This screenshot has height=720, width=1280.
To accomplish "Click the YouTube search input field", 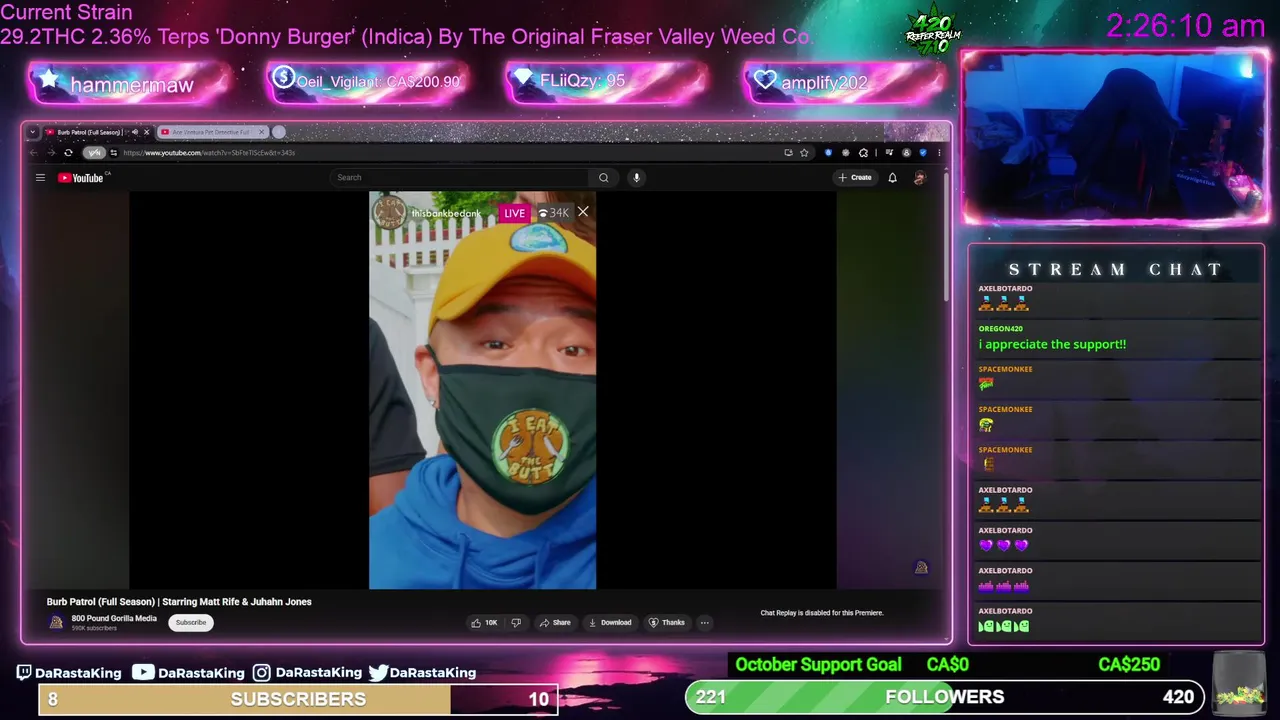I will (460, 178).
